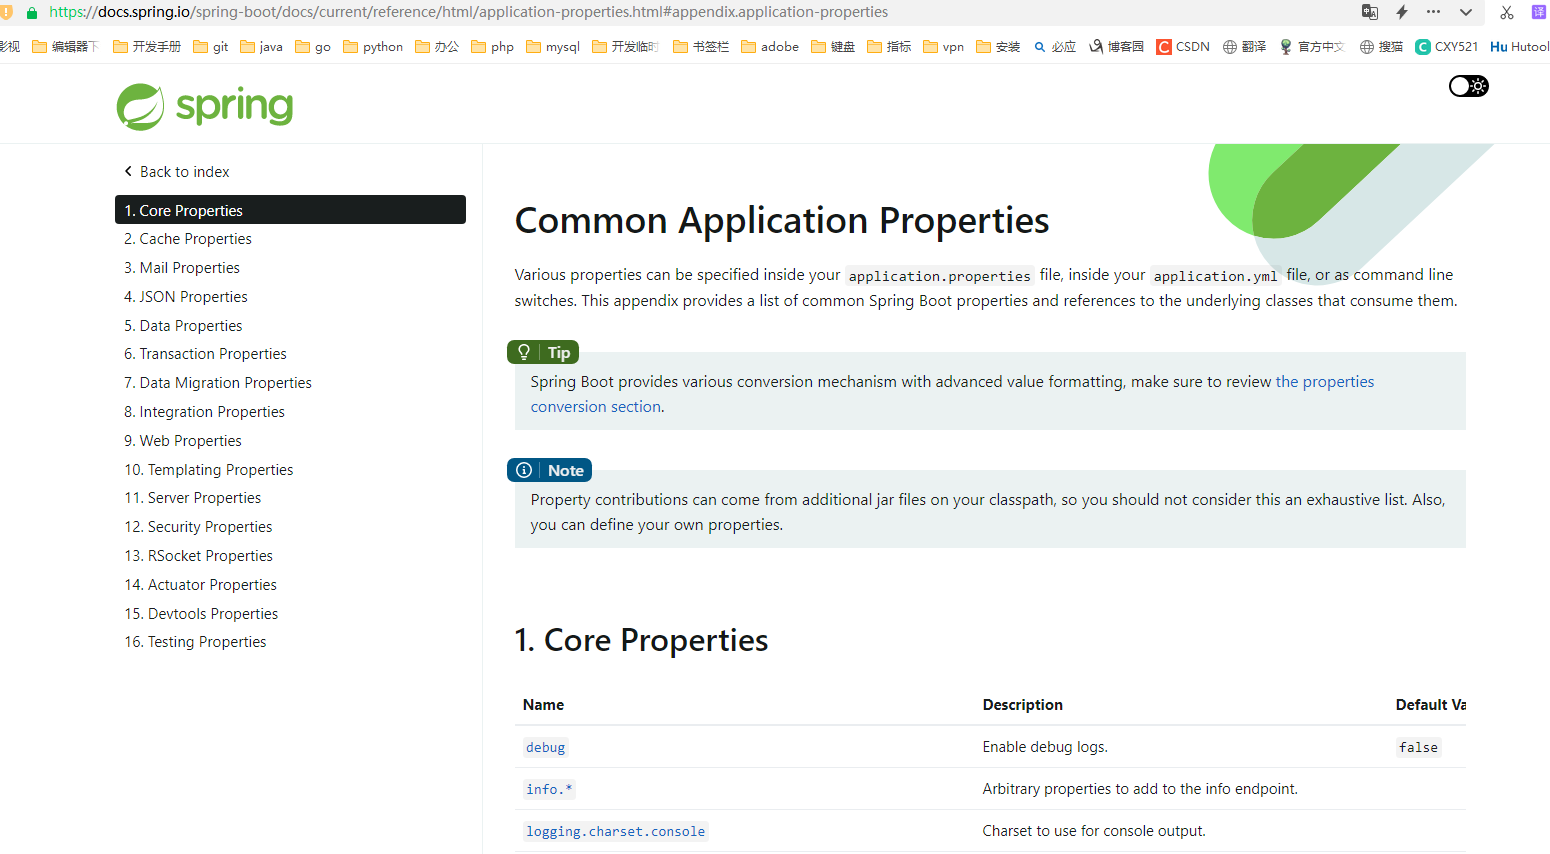
Task: Select 3. Mail Properties in sidebar
Action: (182, 268)
